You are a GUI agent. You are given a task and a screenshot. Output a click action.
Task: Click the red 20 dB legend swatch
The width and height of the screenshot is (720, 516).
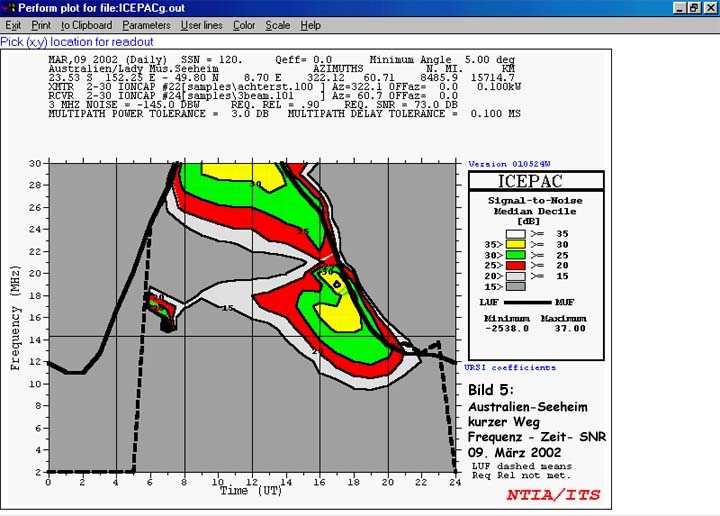click(513, 266)
